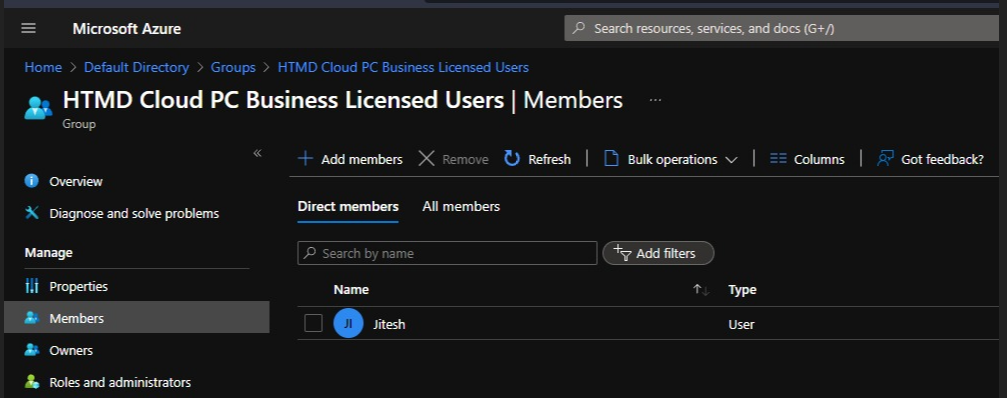Click the Name column sort arrows
The width and height of the screenshot is (1007, 398).
tap(701, 290)
